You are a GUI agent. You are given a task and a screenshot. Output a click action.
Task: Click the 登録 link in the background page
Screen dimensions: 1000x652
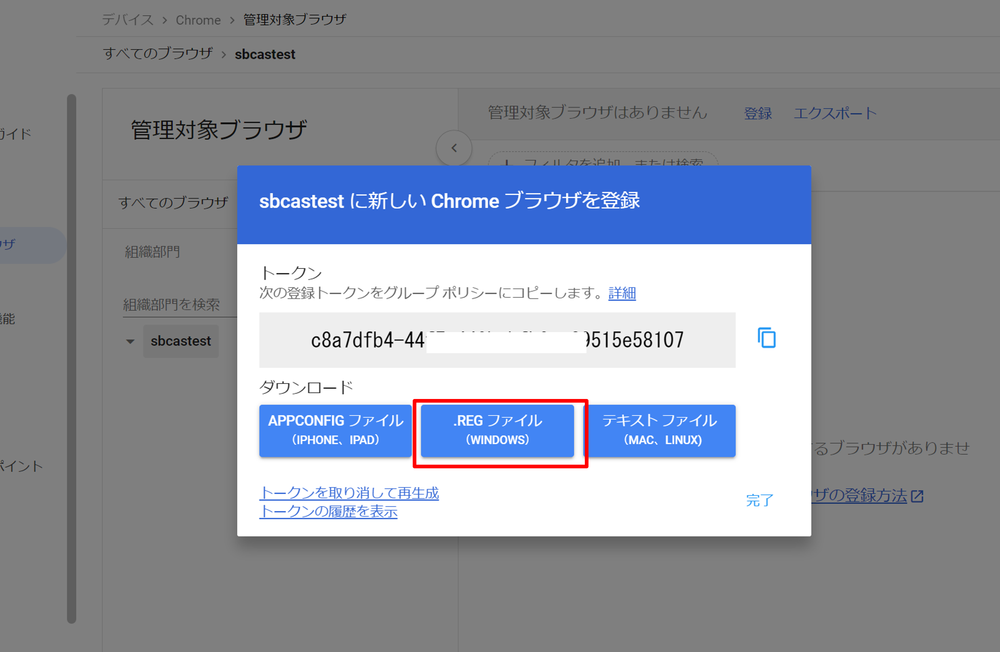[x=758, y=114]
